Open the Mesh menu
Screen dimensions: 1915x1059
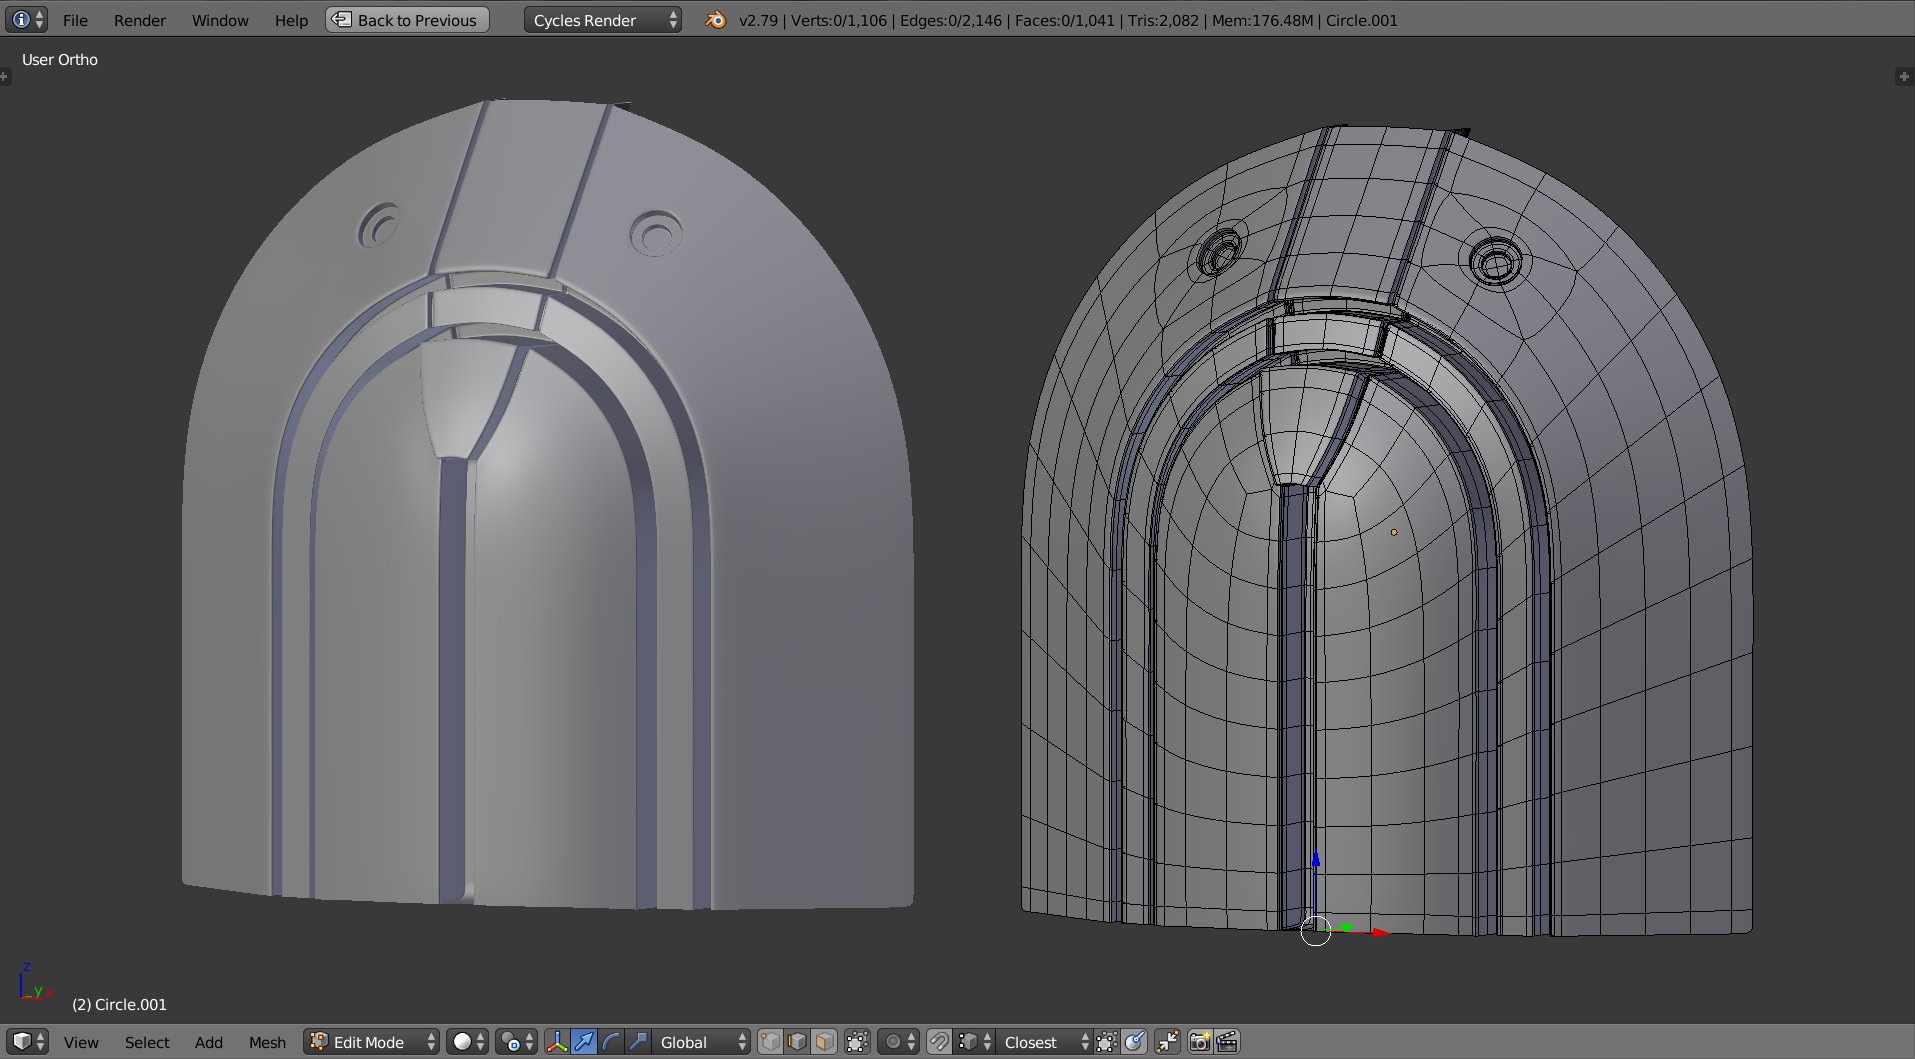click(x=267, y=1042)
